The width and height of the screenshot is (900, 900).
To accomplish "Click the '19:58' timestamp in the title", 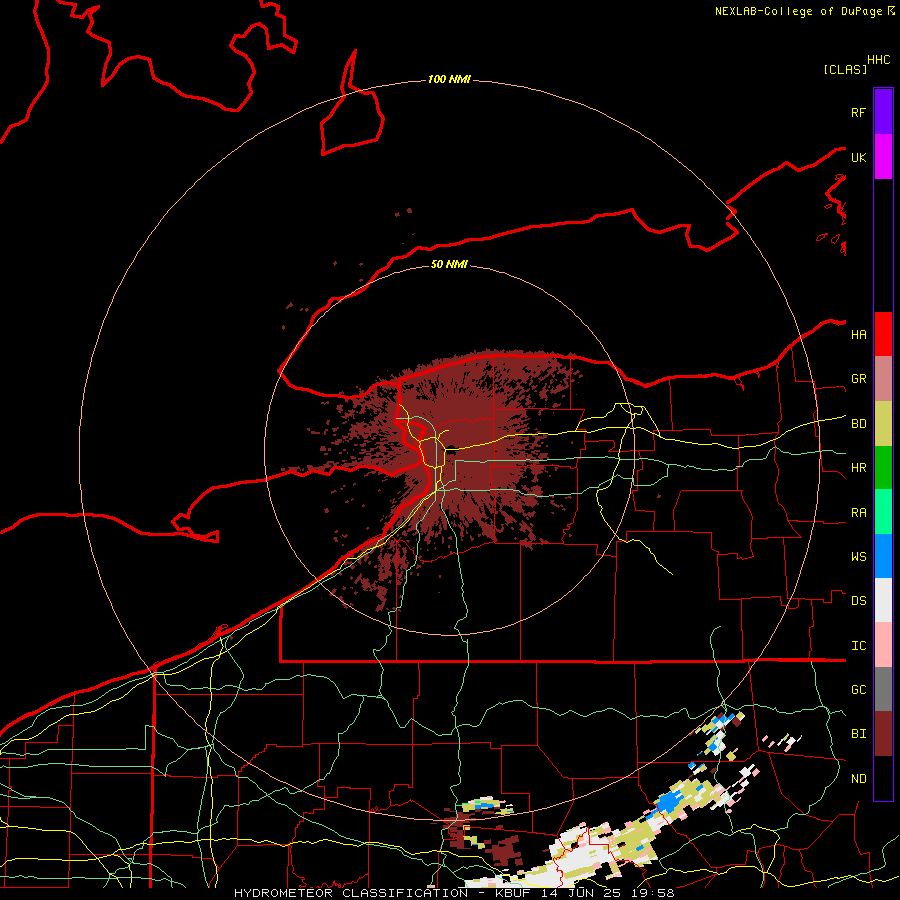I will [x=654, y=893].
